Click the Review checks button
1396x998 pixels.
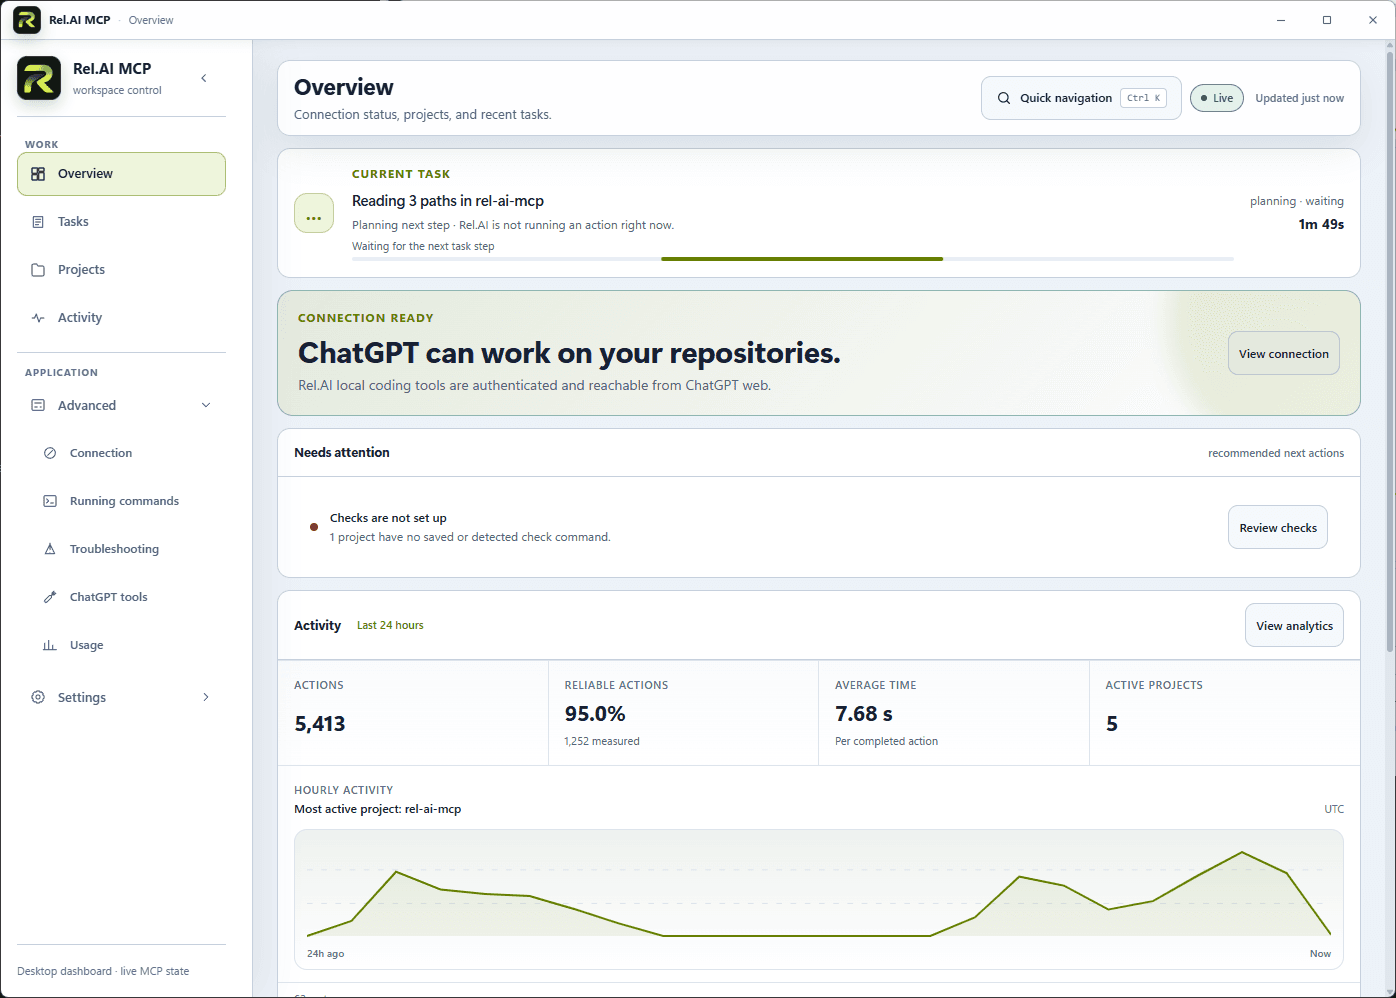1278,527
